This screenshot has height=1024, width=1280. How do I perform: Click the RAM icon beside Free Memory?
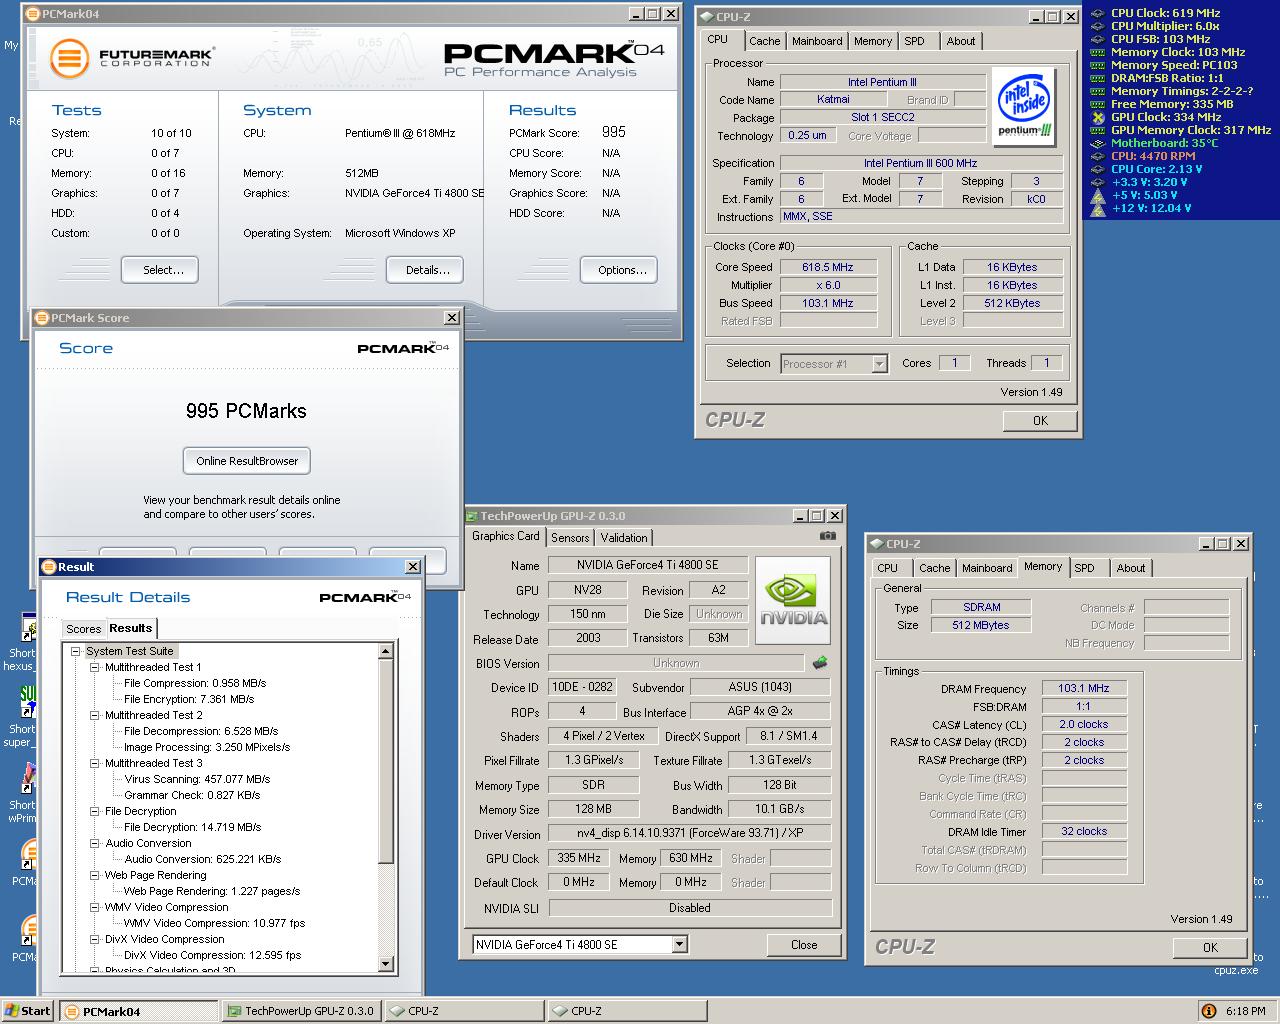tap(1098, 104)
